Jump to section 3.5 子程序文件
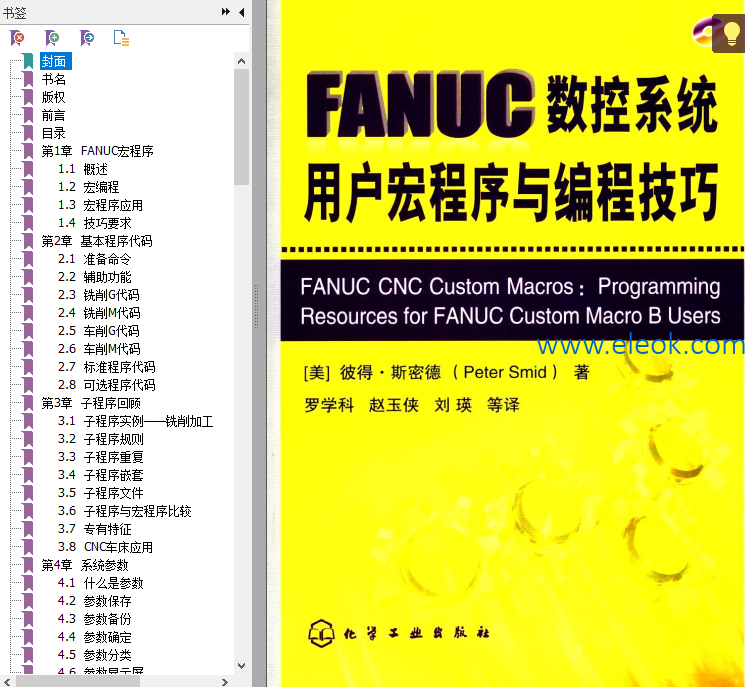 (x=101, y=493)
